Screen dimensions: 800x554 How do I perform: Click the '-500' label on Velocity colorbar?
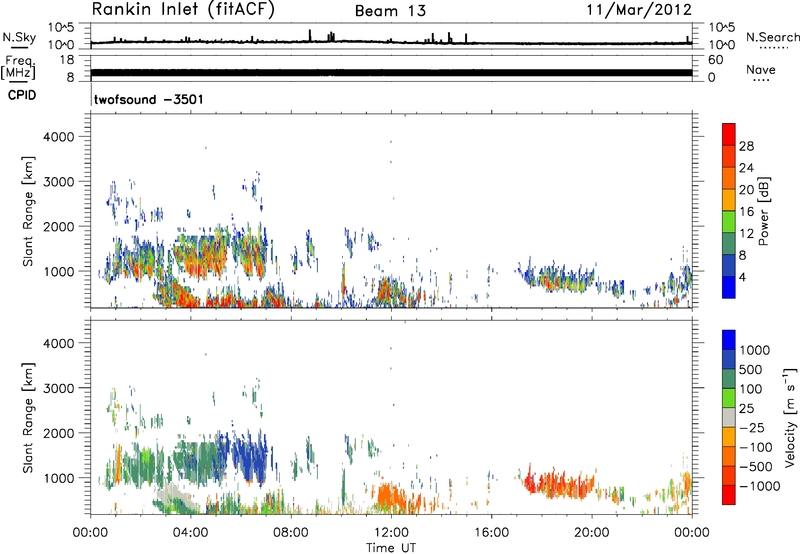click(x=755, y=467)
